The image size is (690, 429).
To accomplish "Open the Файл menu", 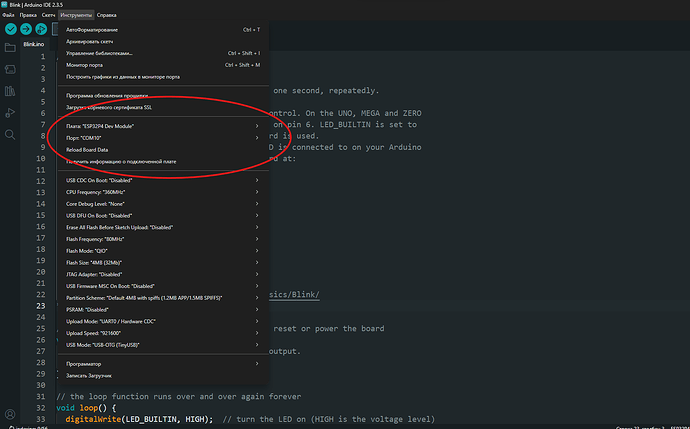I will (x=8, y=15).
